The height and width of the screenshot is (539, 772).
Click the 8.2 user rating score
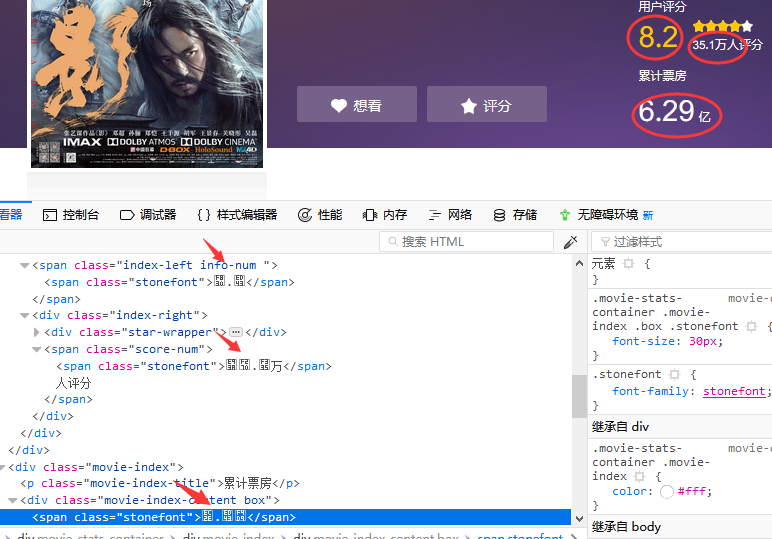point(658,37)
